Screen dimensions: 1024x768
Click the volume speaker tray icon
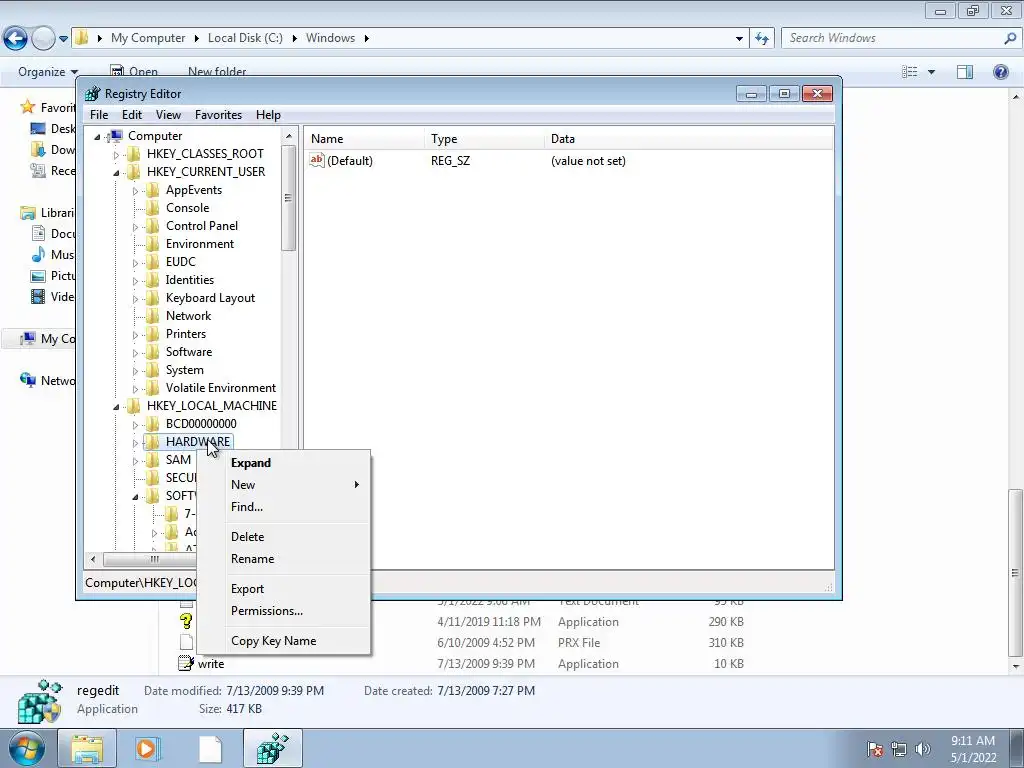(x=923, y=749)
